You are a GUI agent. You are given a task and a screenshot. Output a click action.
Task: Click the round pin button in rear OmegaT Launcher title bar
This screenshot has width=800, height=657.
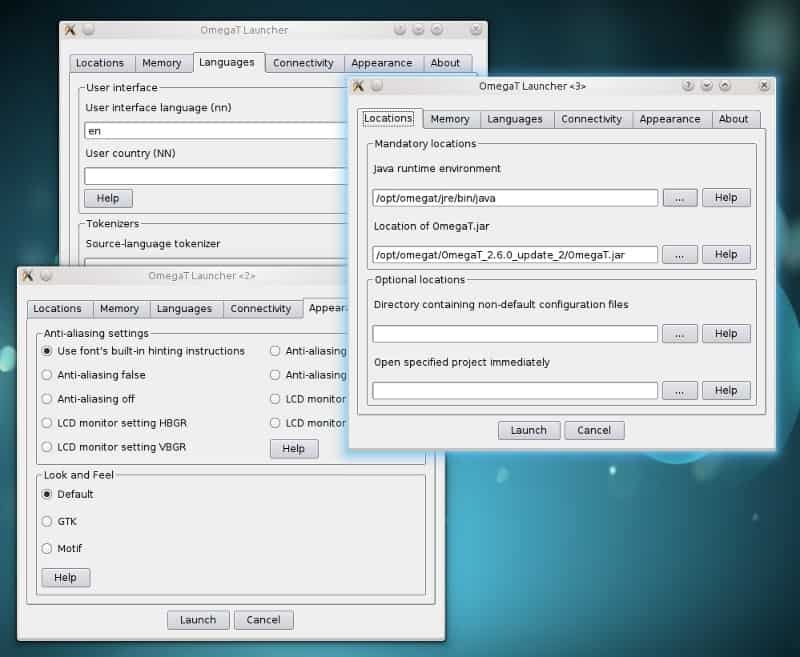point(89,30)
